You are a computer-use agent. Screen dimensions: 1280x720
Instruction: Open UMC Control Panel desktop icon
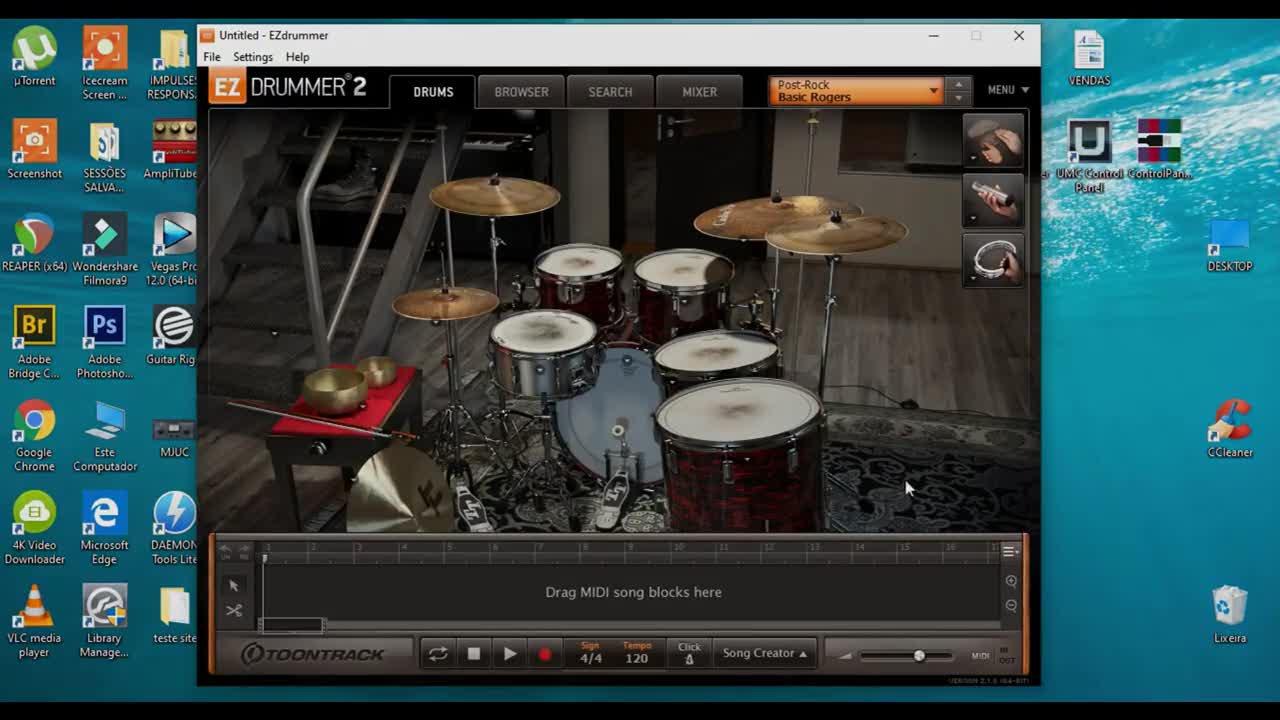pos(1090,157)
